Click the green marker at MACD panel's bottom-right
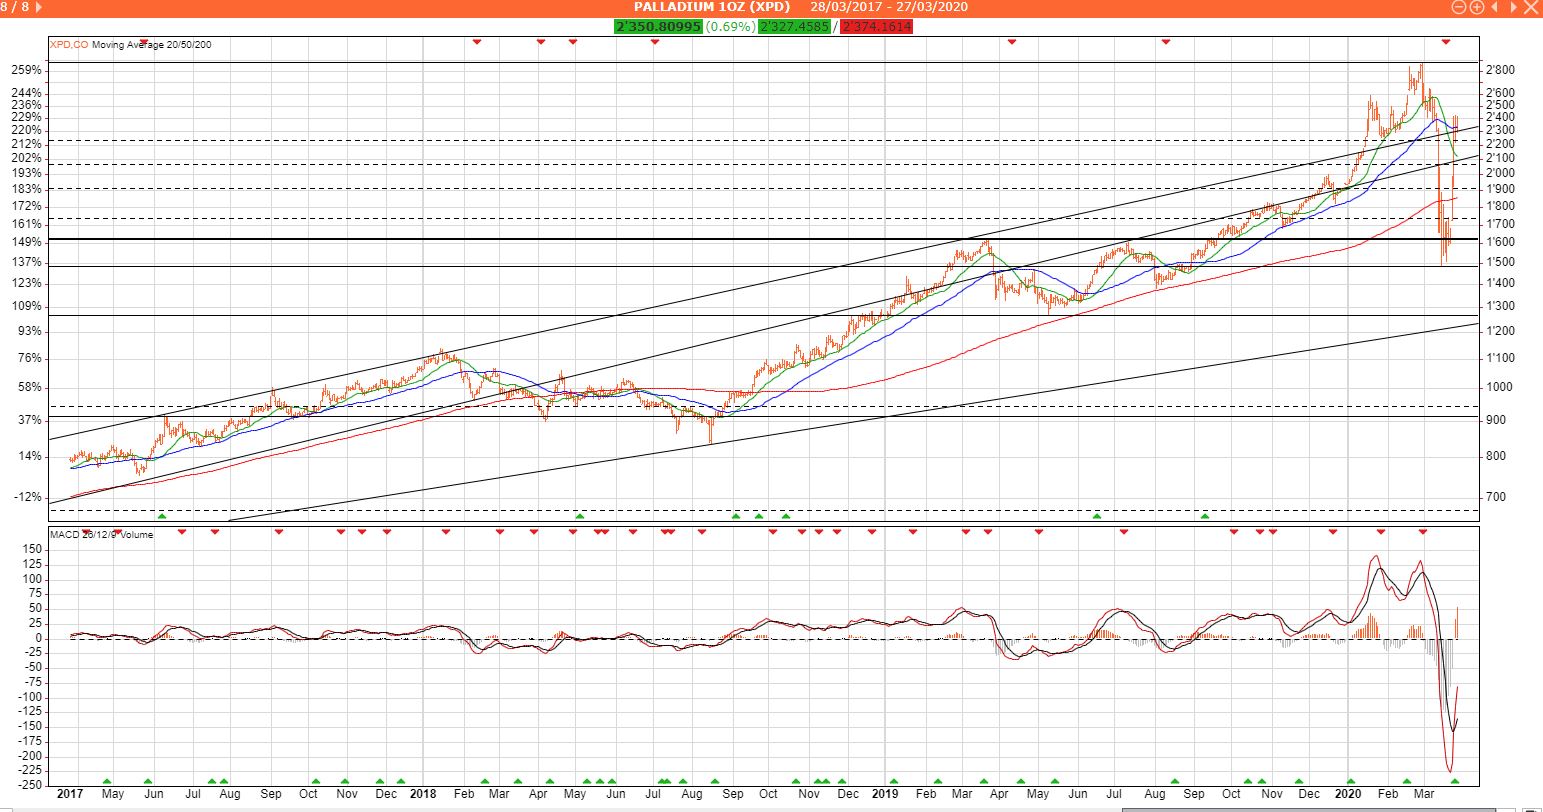The width and height of the screenshot is (1543, 812). pyautogui.click(x=1455, y=781)
